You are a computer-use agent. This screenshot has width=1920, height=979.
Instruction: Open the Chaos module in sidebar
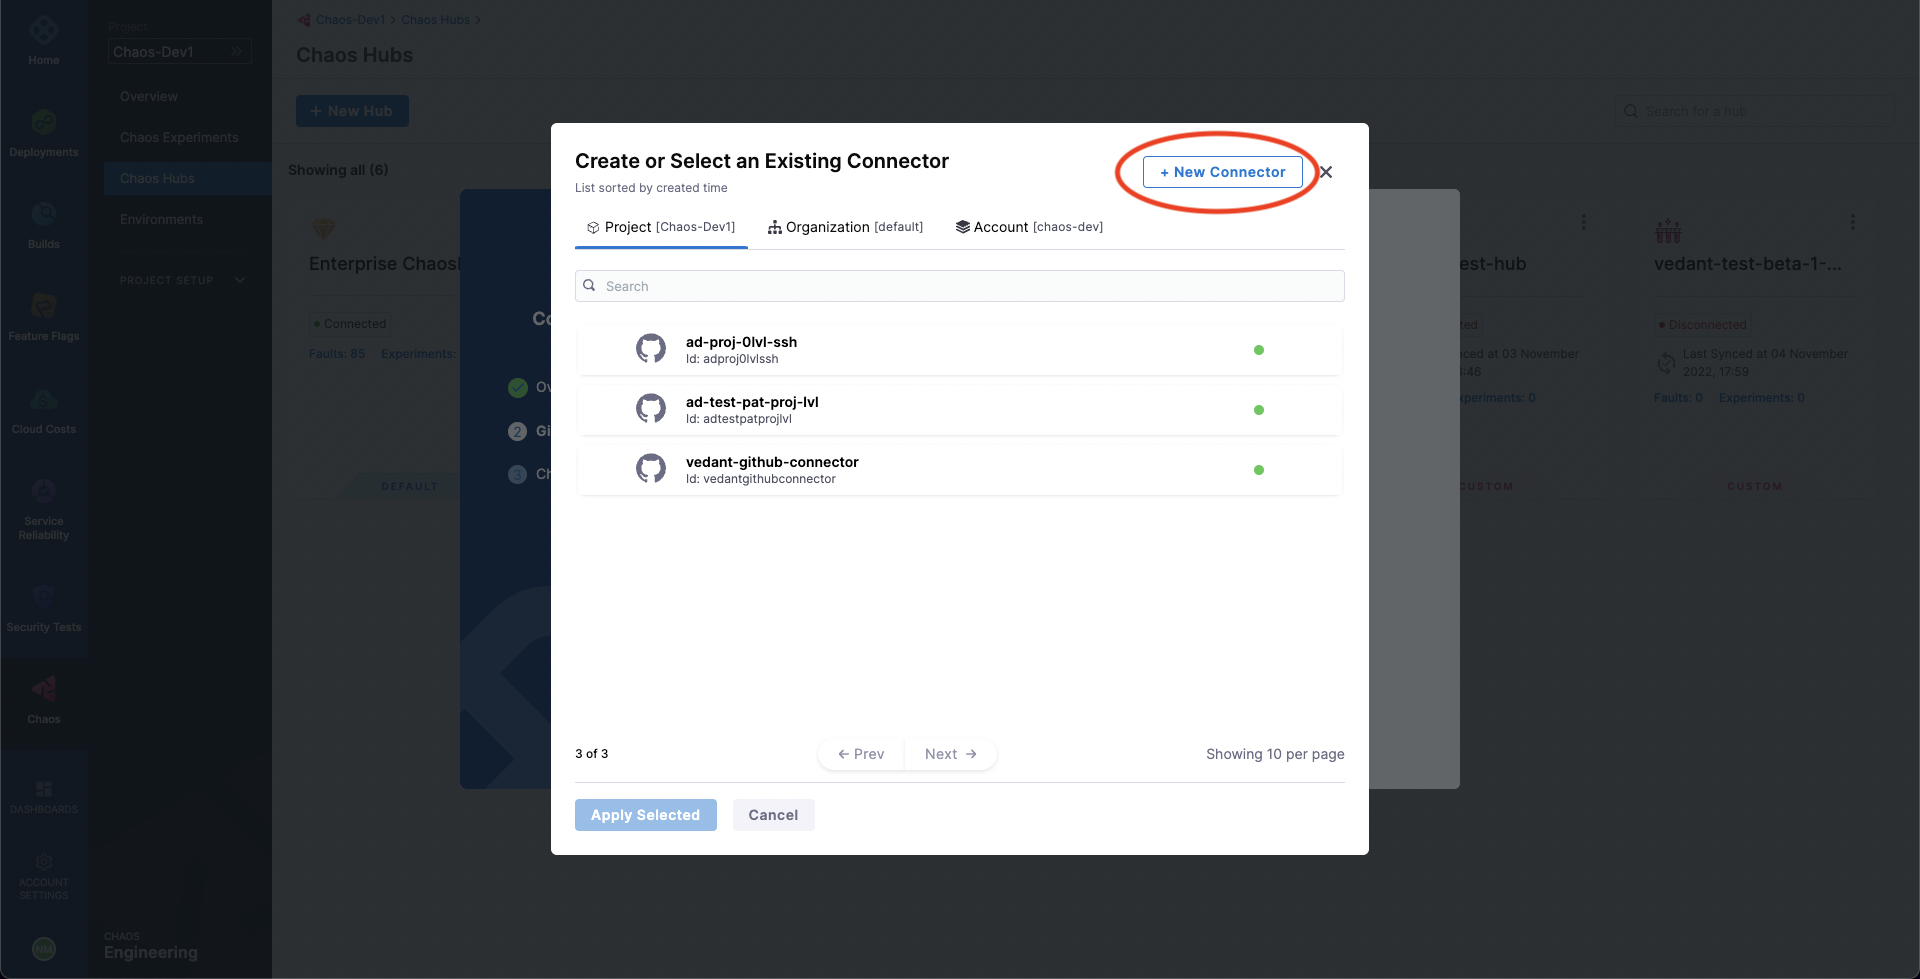(x=44, y=699)
